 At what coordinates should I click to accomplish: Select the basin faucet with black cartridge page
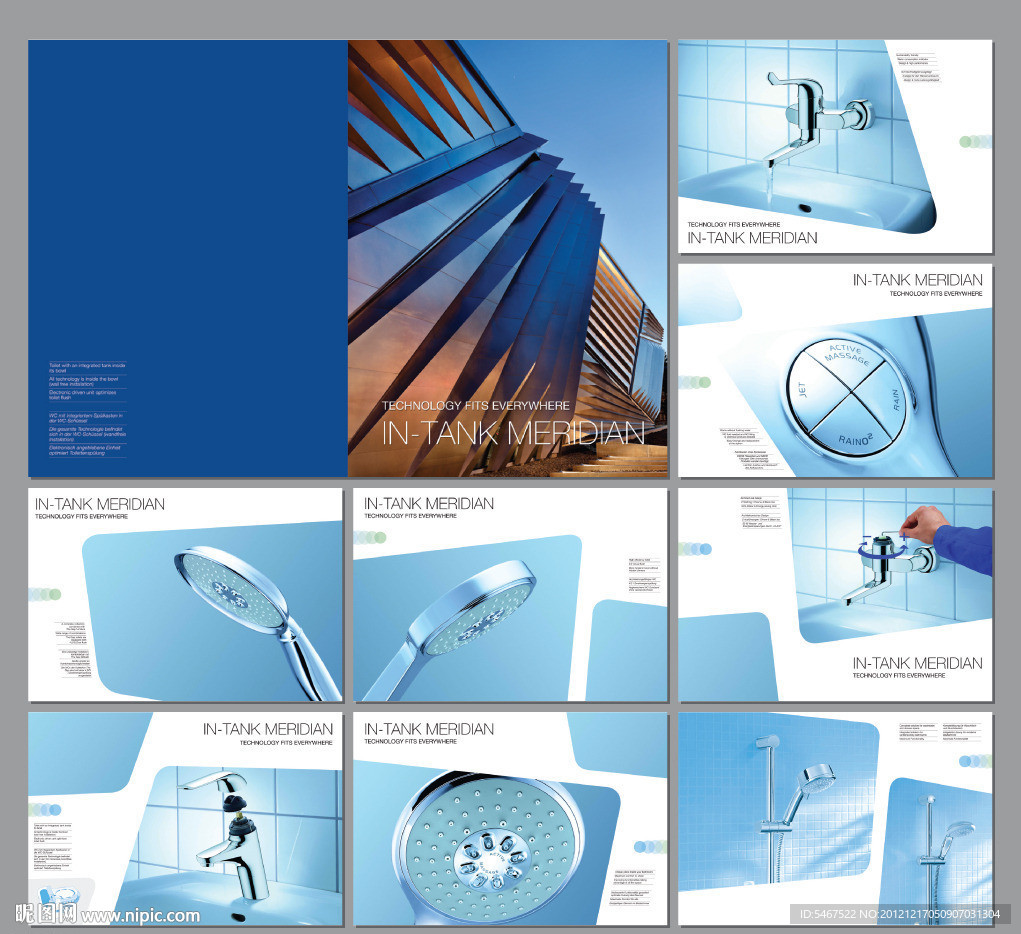coord(185,819)
